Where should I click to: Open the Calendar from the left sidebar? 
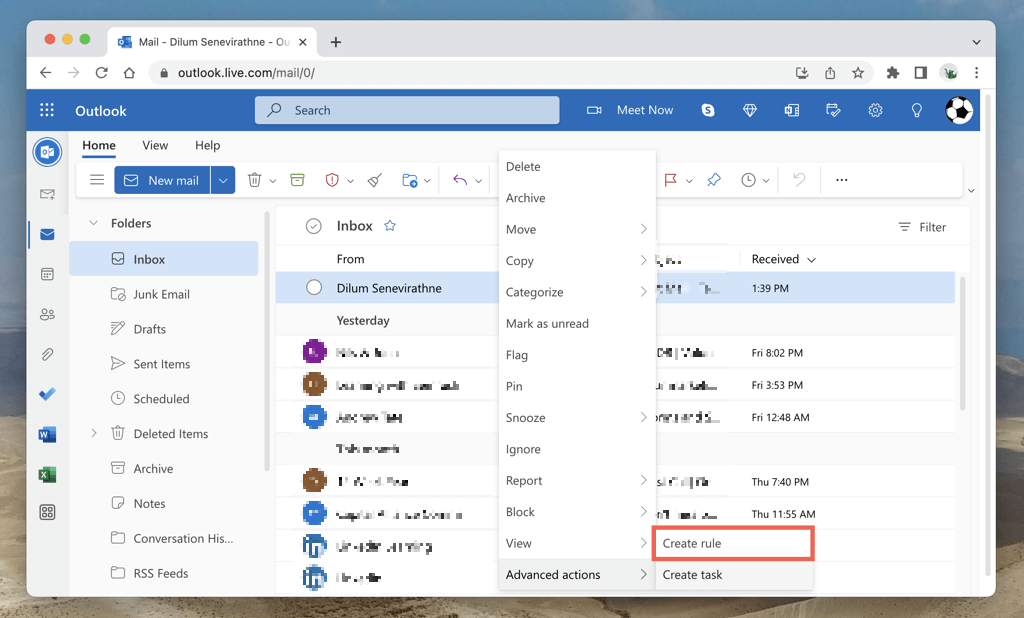point(47,274)
